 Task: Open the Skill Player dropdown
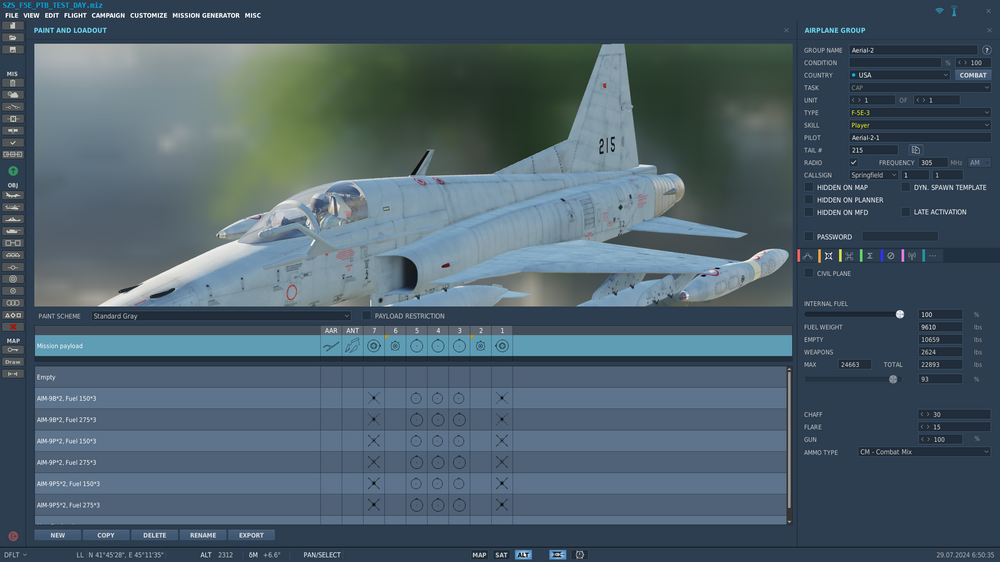(x=920, y=125)
